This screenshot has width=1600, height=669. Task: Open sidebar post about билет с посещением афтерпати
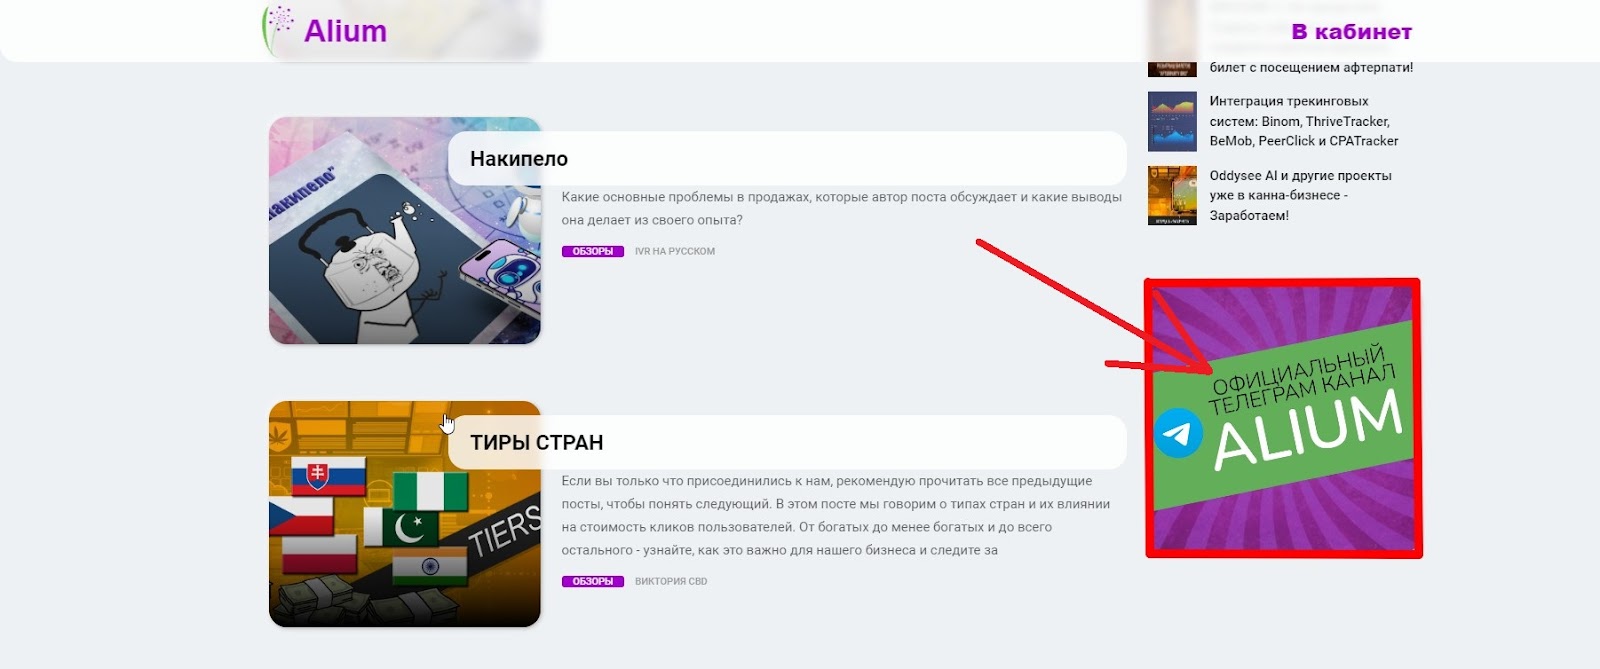coord(1311,67)
